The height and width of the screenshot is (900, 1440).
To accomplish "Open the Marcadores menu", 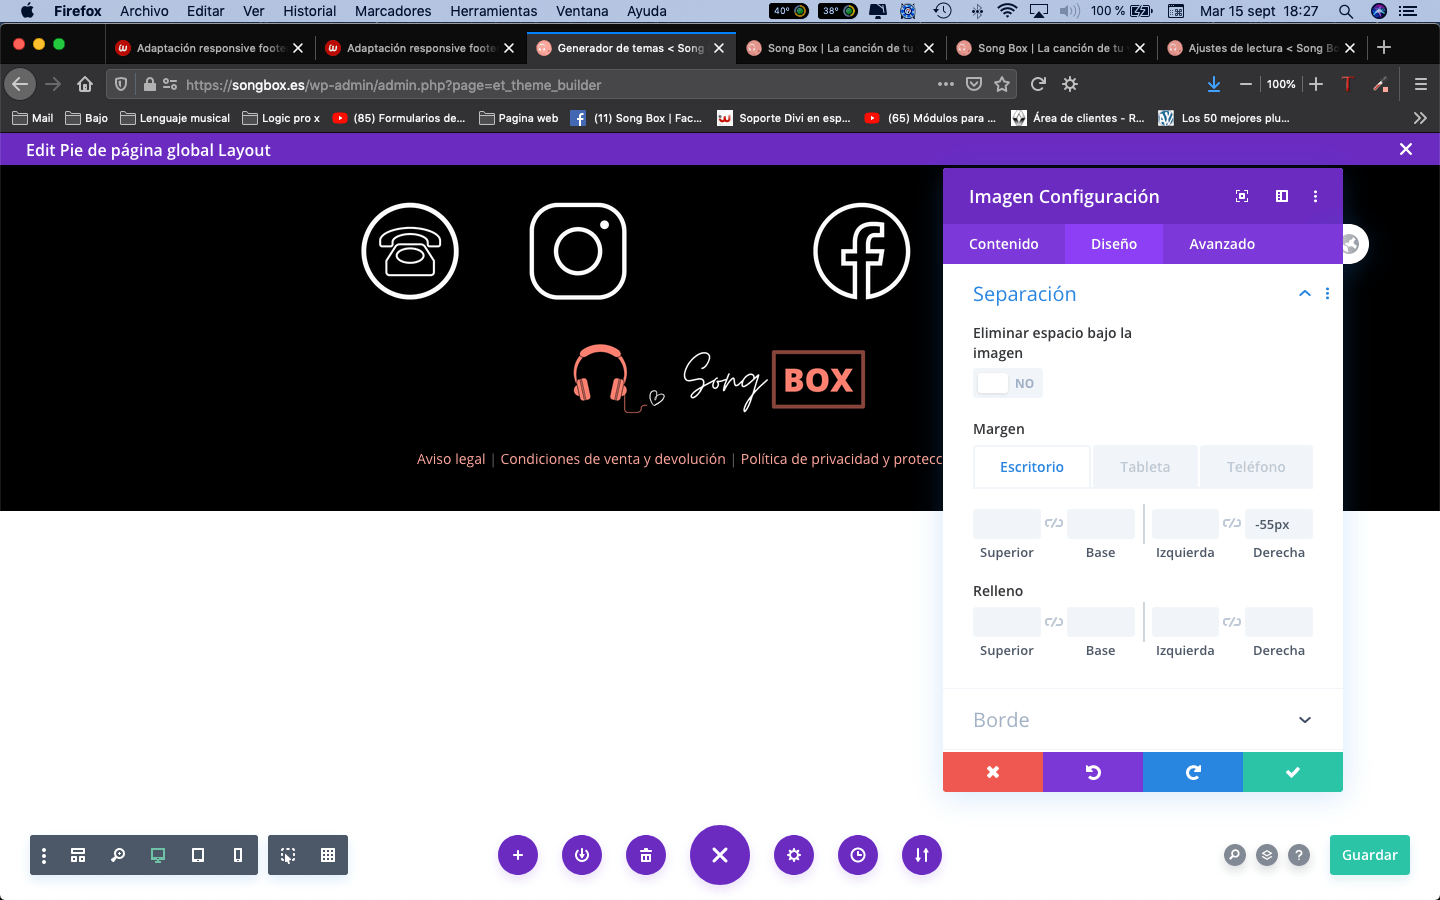I will pyautogui.click(x=393, y=11).
